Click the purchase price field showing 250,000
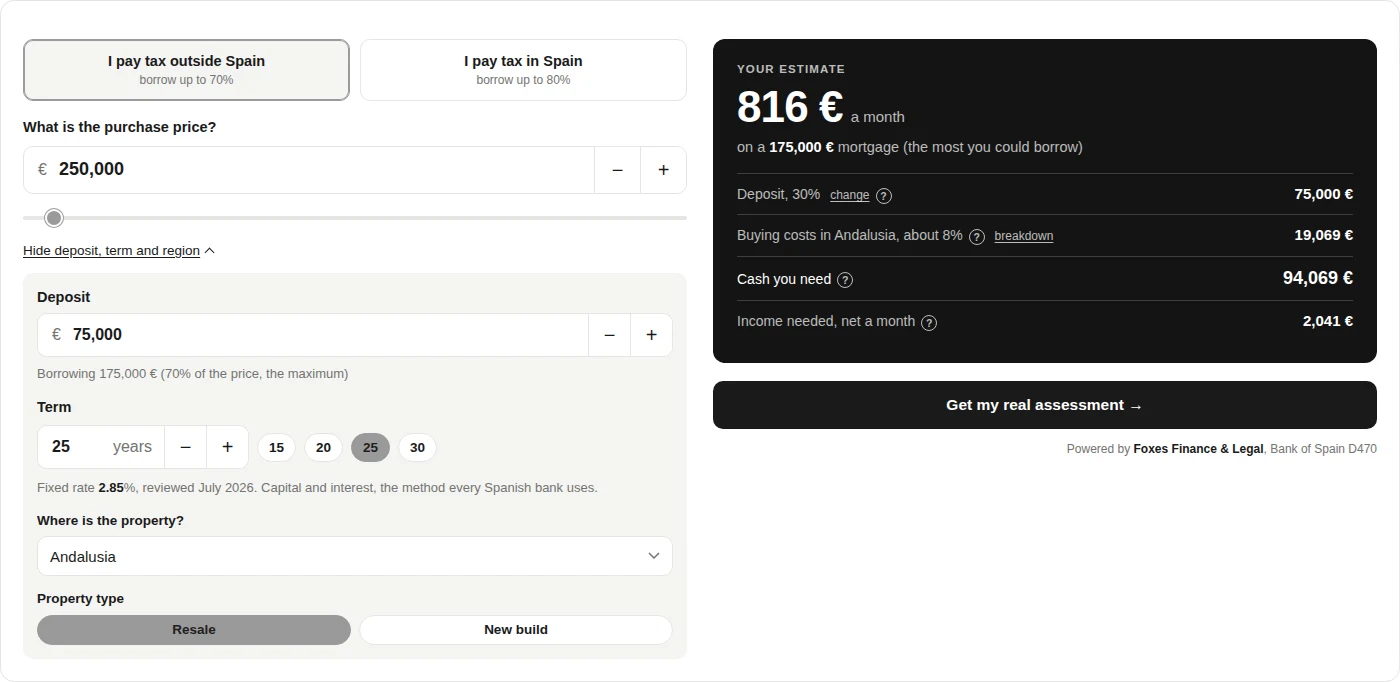This screenshot has height=682, width=1400. (309, 170)
